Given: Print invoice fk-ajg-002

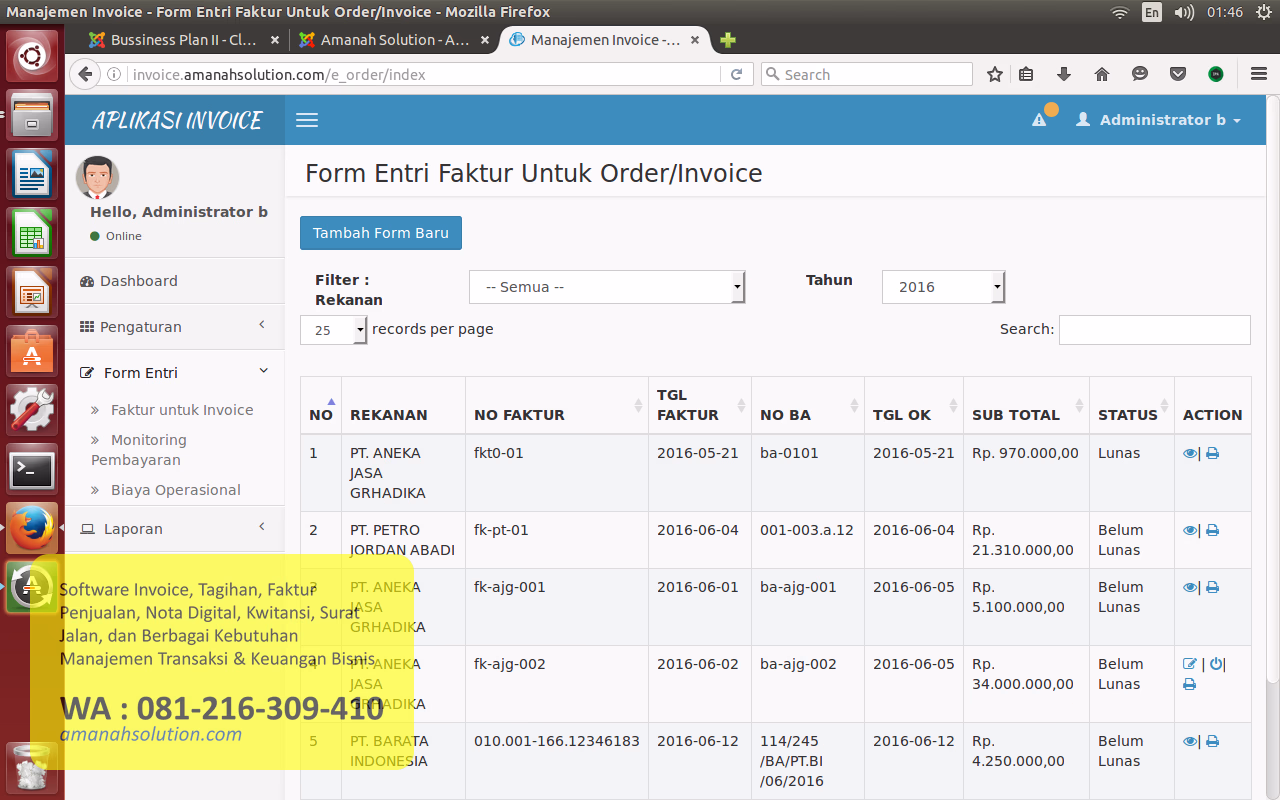Looking at the screenshot, I should pos(1189,684).
